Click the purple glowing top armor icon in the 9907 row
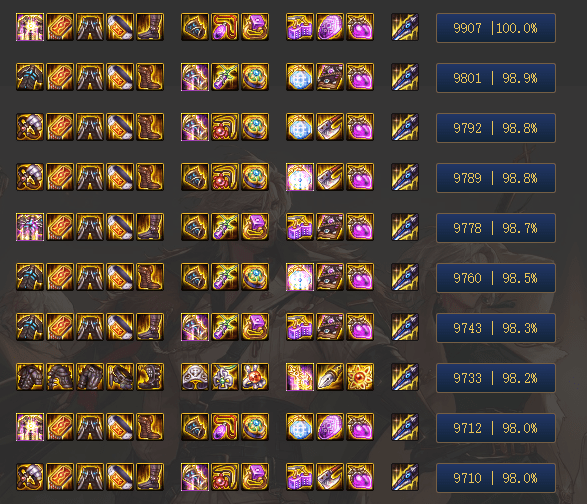The width and height of the screenshot is (587, 504). 30,27
